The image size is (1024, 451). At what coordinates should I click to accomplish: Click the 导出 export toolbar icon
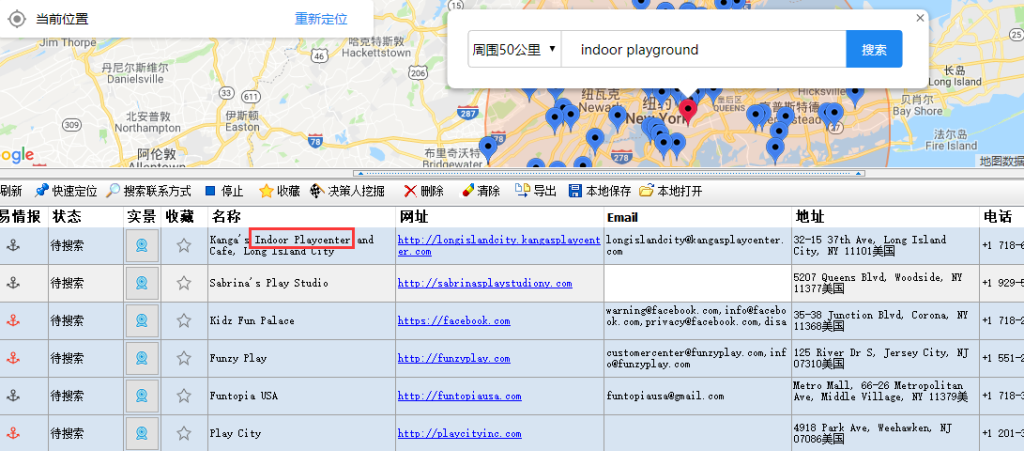tap(522, 191)
